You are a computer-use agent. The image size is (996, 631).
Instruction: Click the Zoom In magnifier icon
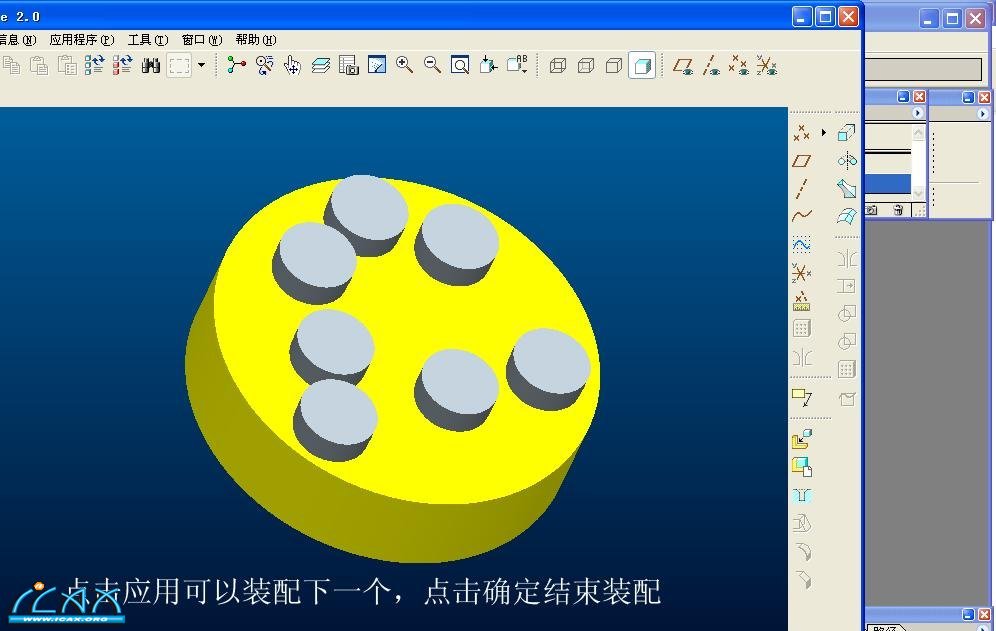click(x=404, y=65)
